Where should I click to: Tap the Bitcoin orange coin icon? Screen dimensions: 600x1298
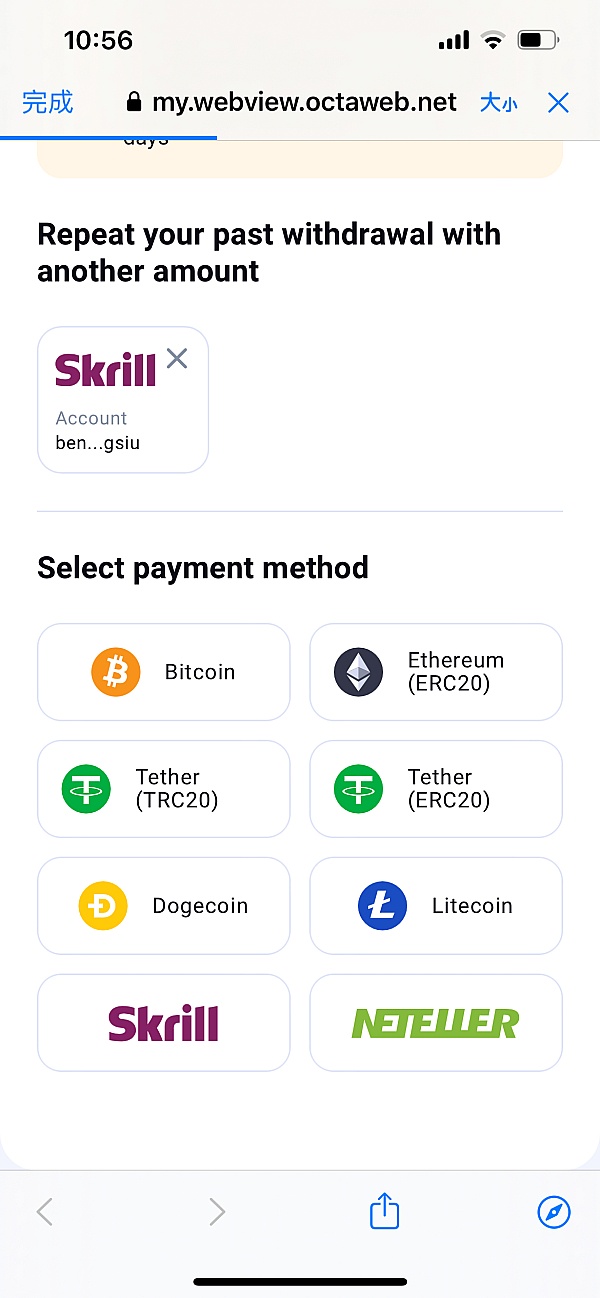pos(116,672)
